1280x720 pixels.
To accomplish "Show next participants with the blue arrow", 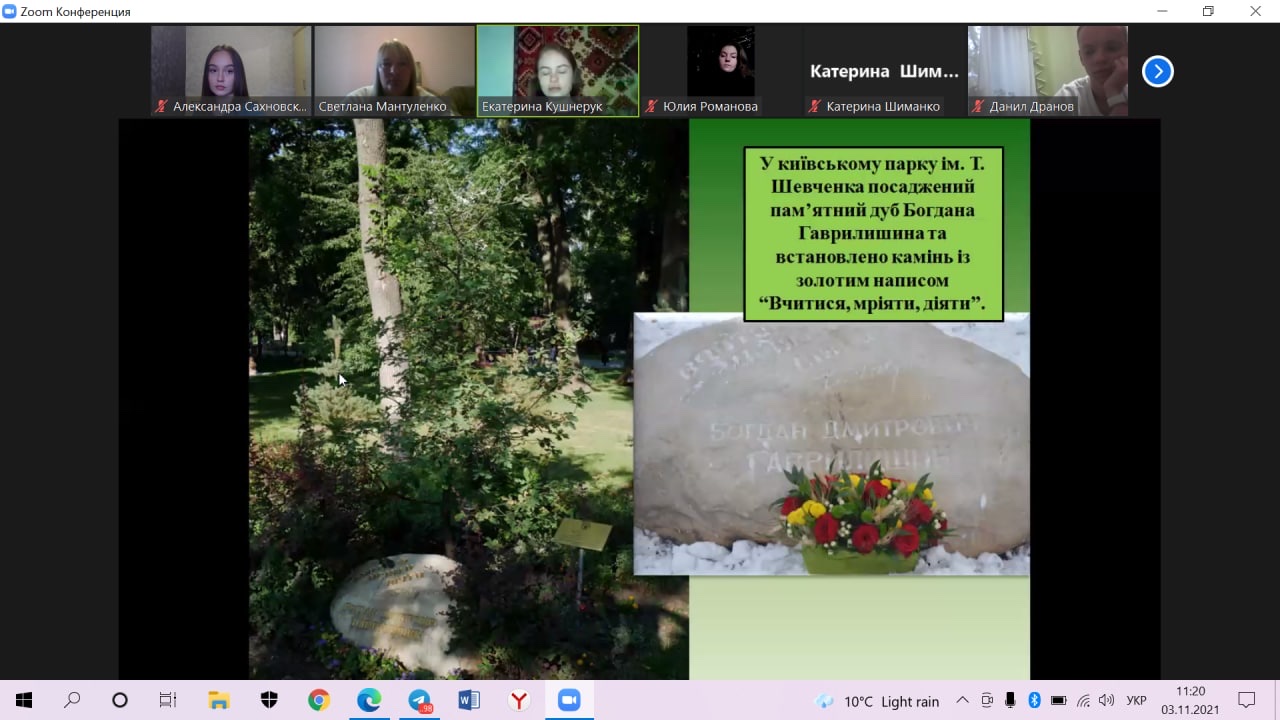I will coord(1157,71).
